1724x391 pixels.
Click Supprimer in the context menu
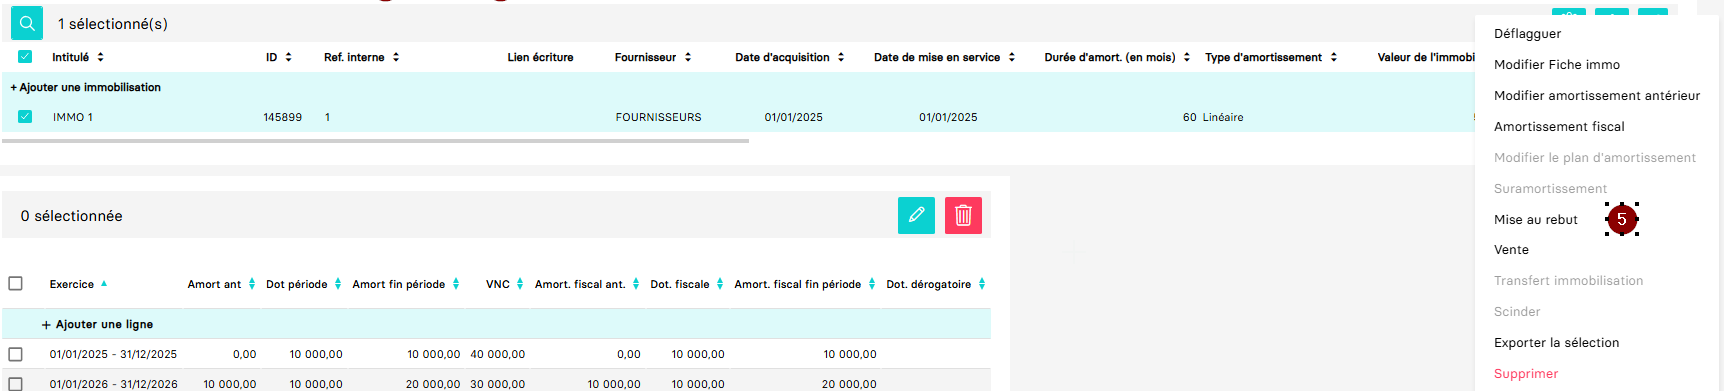[x=1526, y=373]
